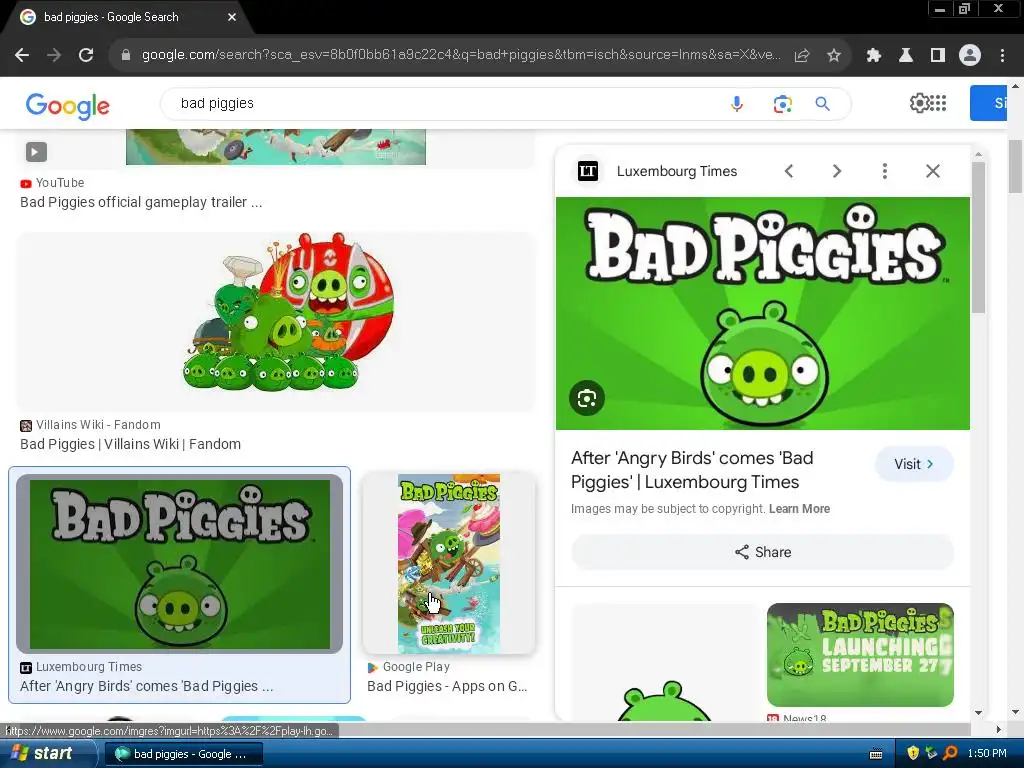Click the Share button
1024x768 pixels.
(762, 552)
